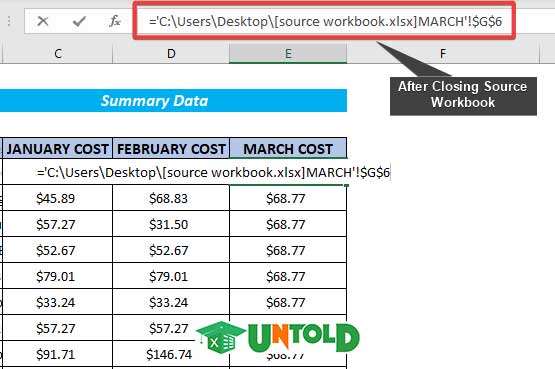Select February cell $31.50
Viewport: 555px width, 369px height.
click(171, 224)
